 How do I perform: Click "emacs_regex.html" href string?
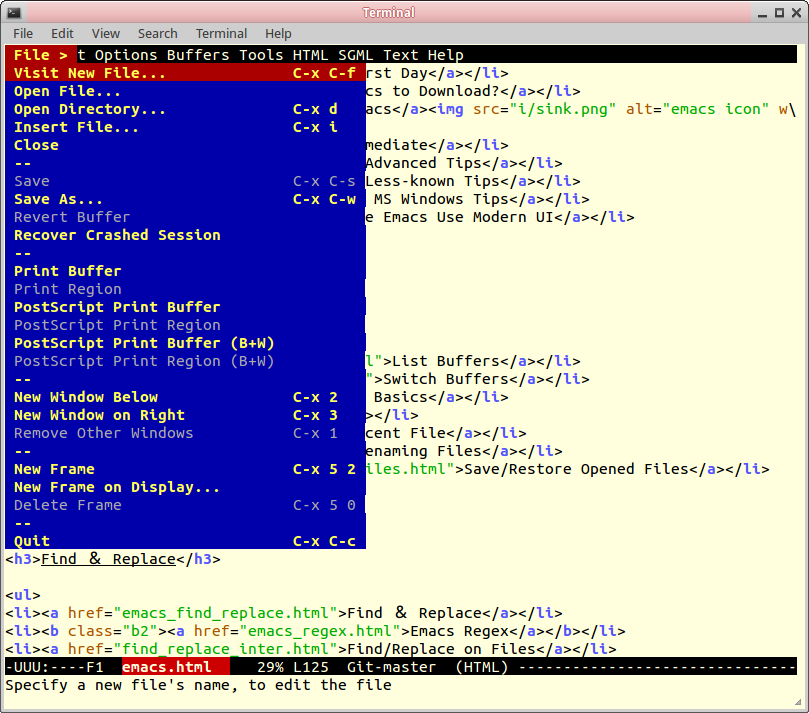324,631
